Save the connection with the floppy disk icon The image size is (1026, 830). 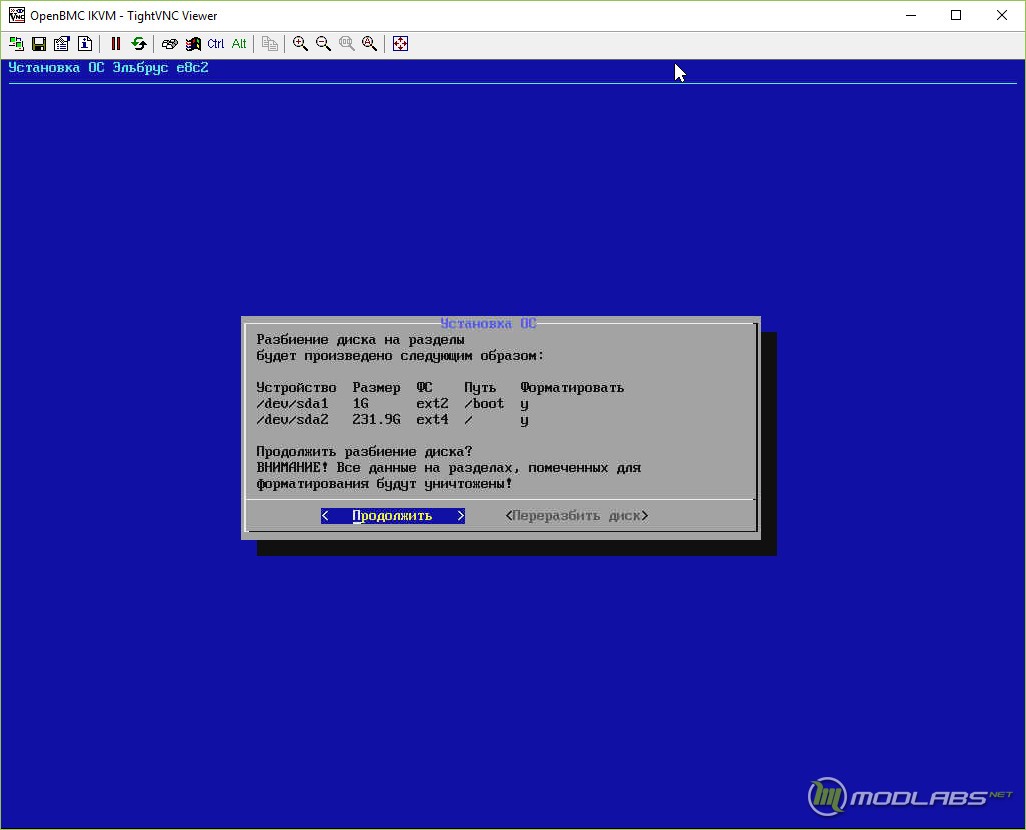pyautogui.click(x=39, y=44)
